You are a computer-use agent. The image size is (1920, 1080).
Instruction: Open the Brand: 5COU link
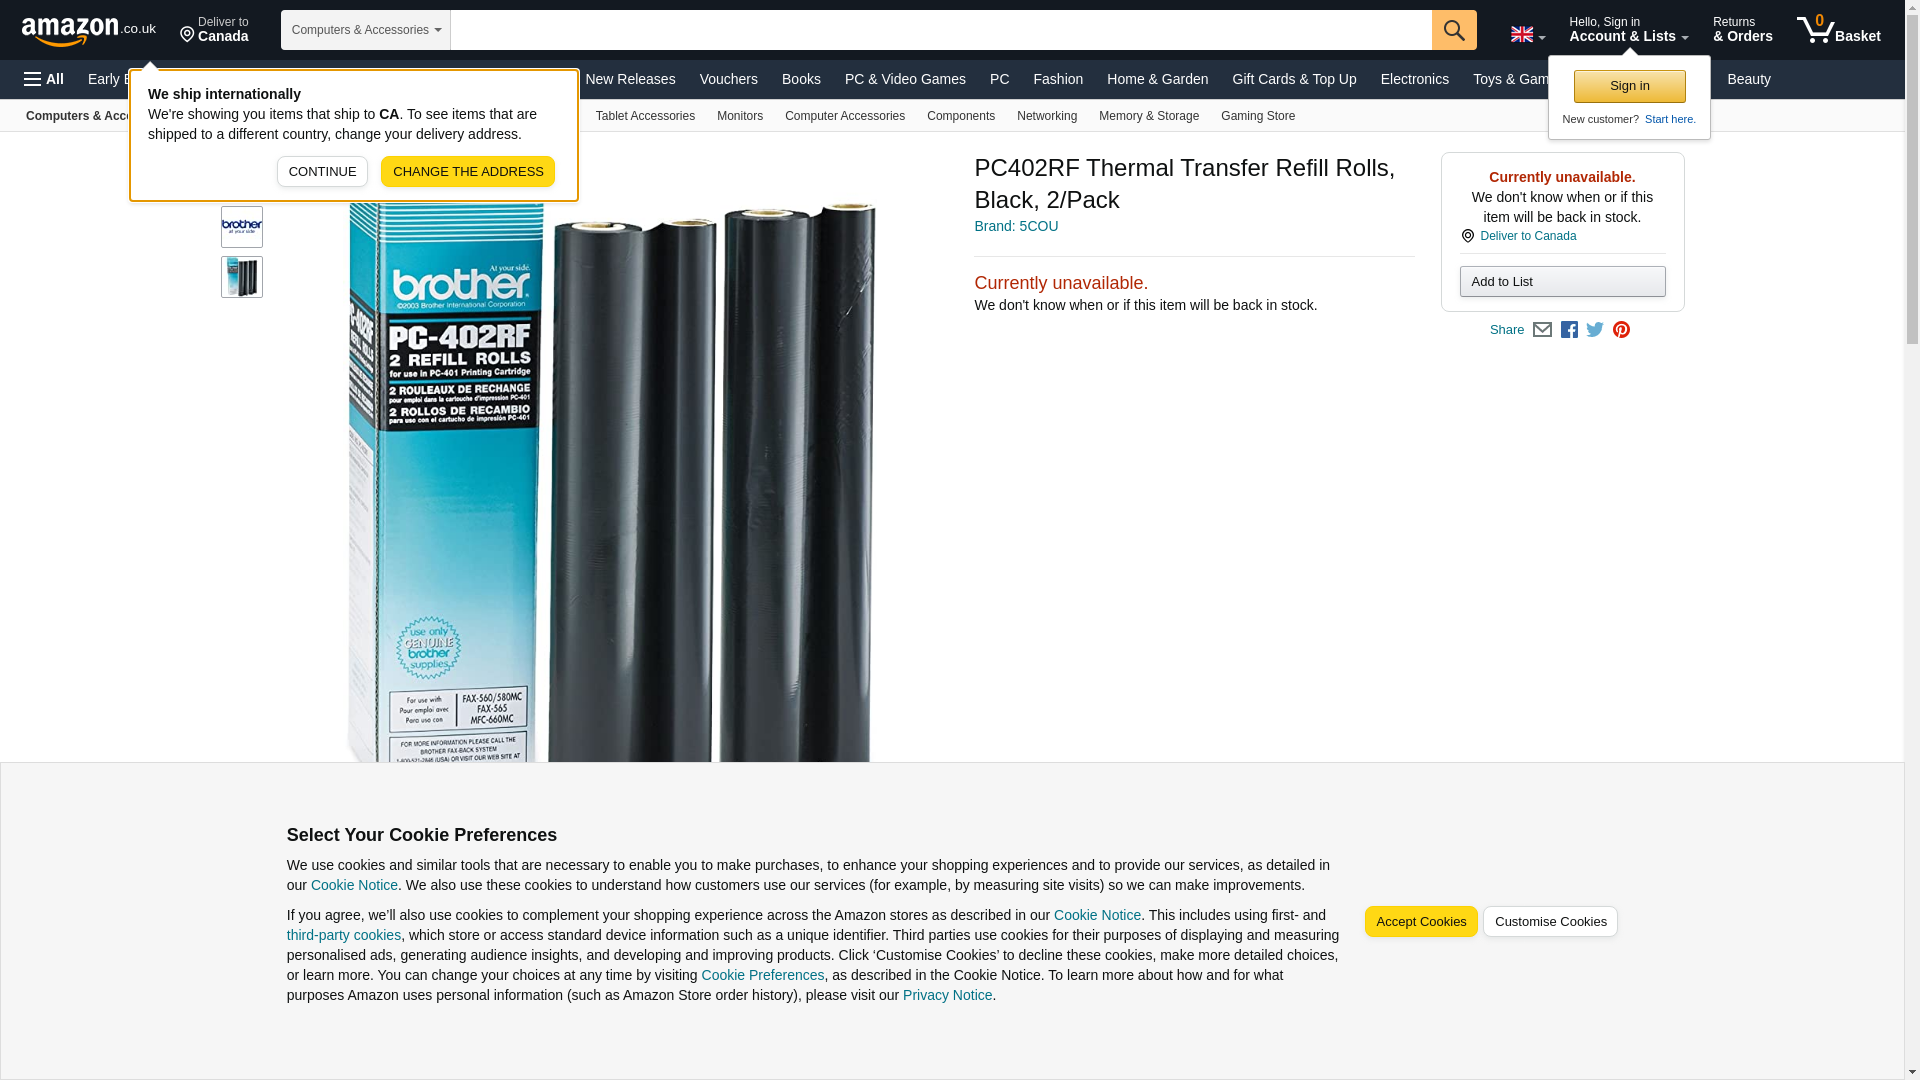(x=1016, y=226)
